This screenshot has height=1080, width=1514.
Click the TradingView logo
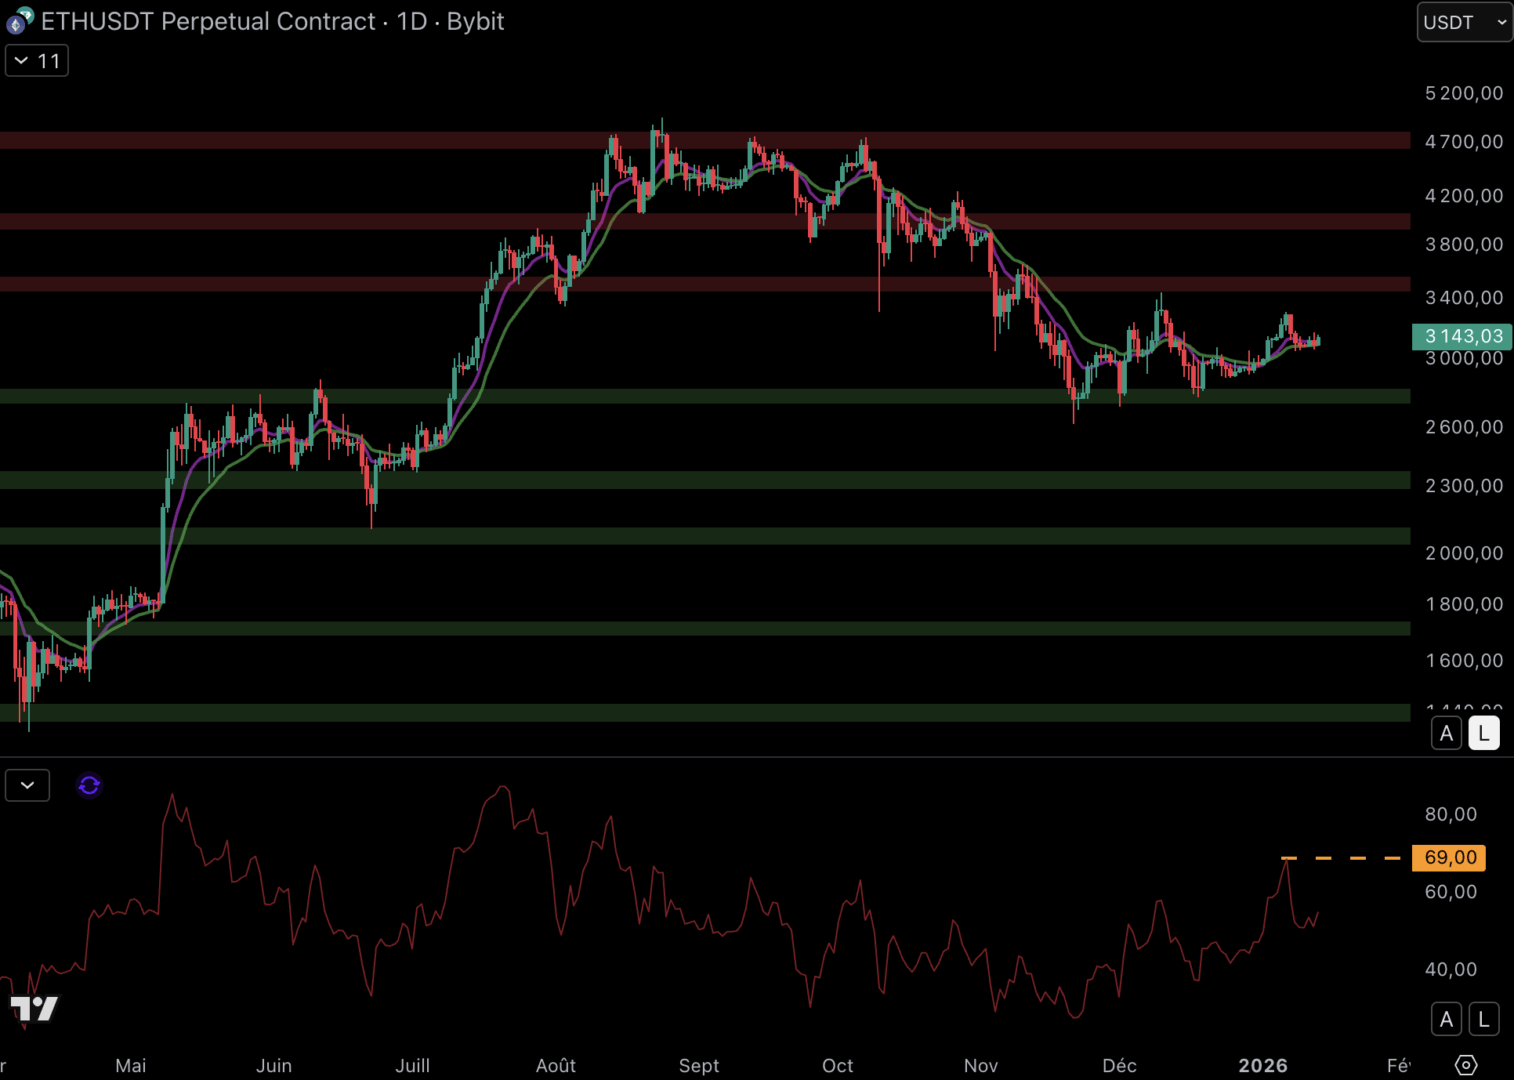coord(34,1009)
